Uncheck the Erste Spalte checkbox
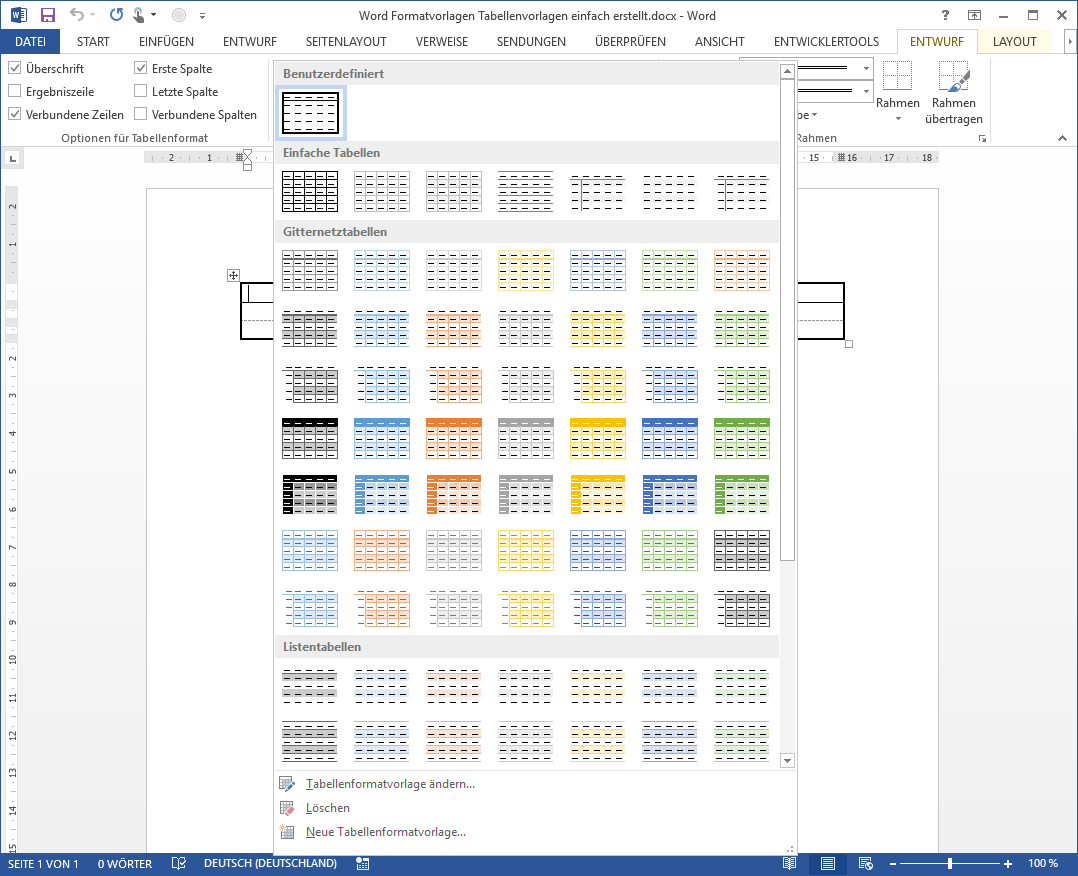 [140, 68]
